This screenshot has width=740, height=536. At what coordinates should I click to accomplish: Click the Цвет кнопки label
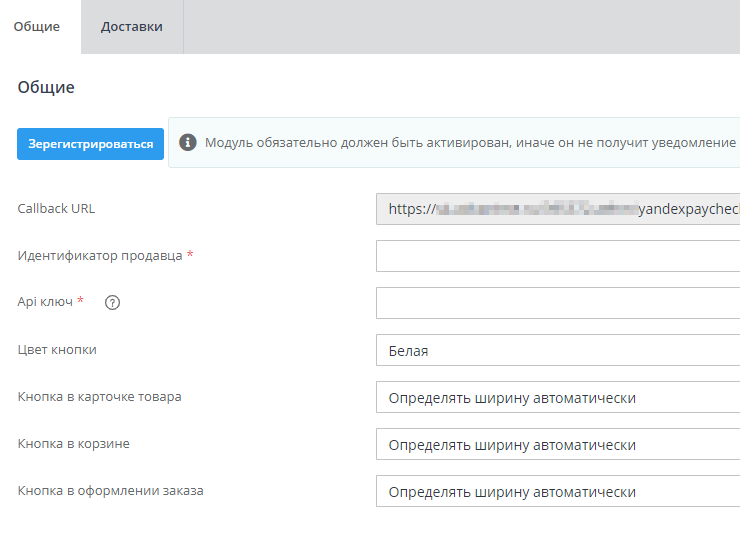[57, 350]
